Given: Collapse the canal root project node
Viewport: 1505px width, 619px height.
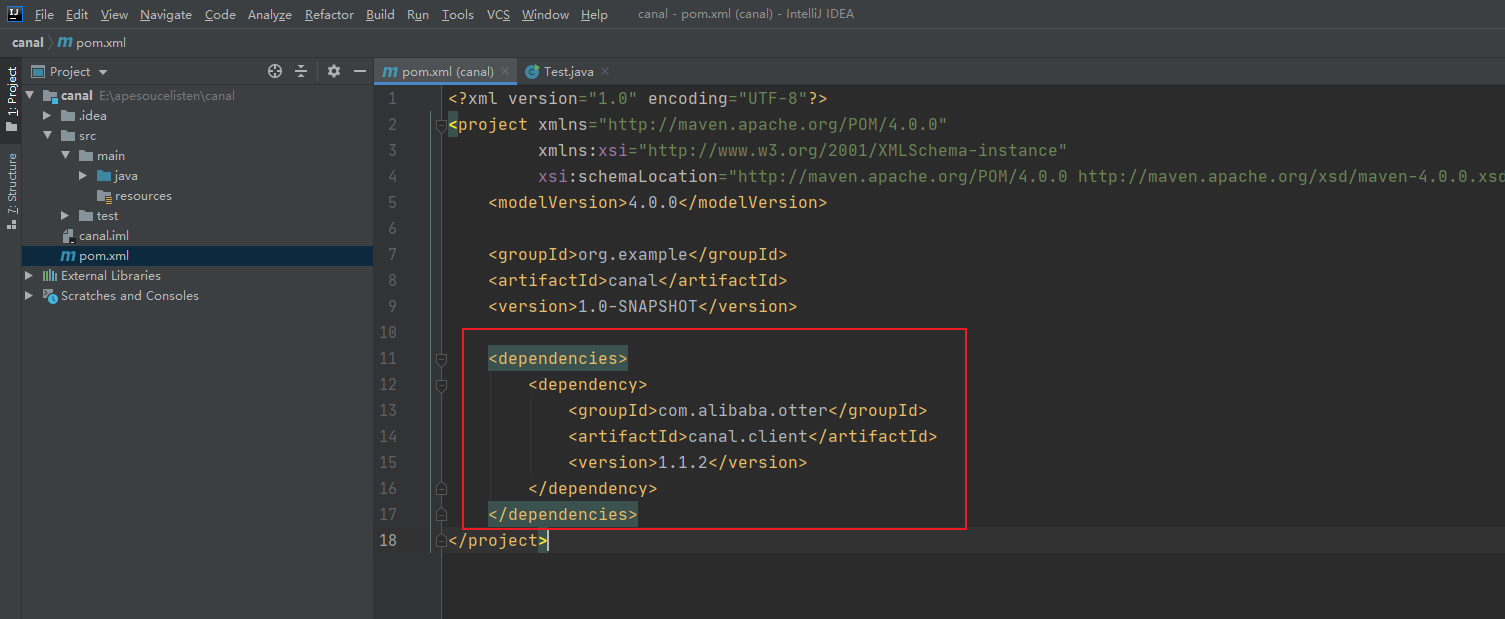Looking at the screenshot, I should [30, 96].
